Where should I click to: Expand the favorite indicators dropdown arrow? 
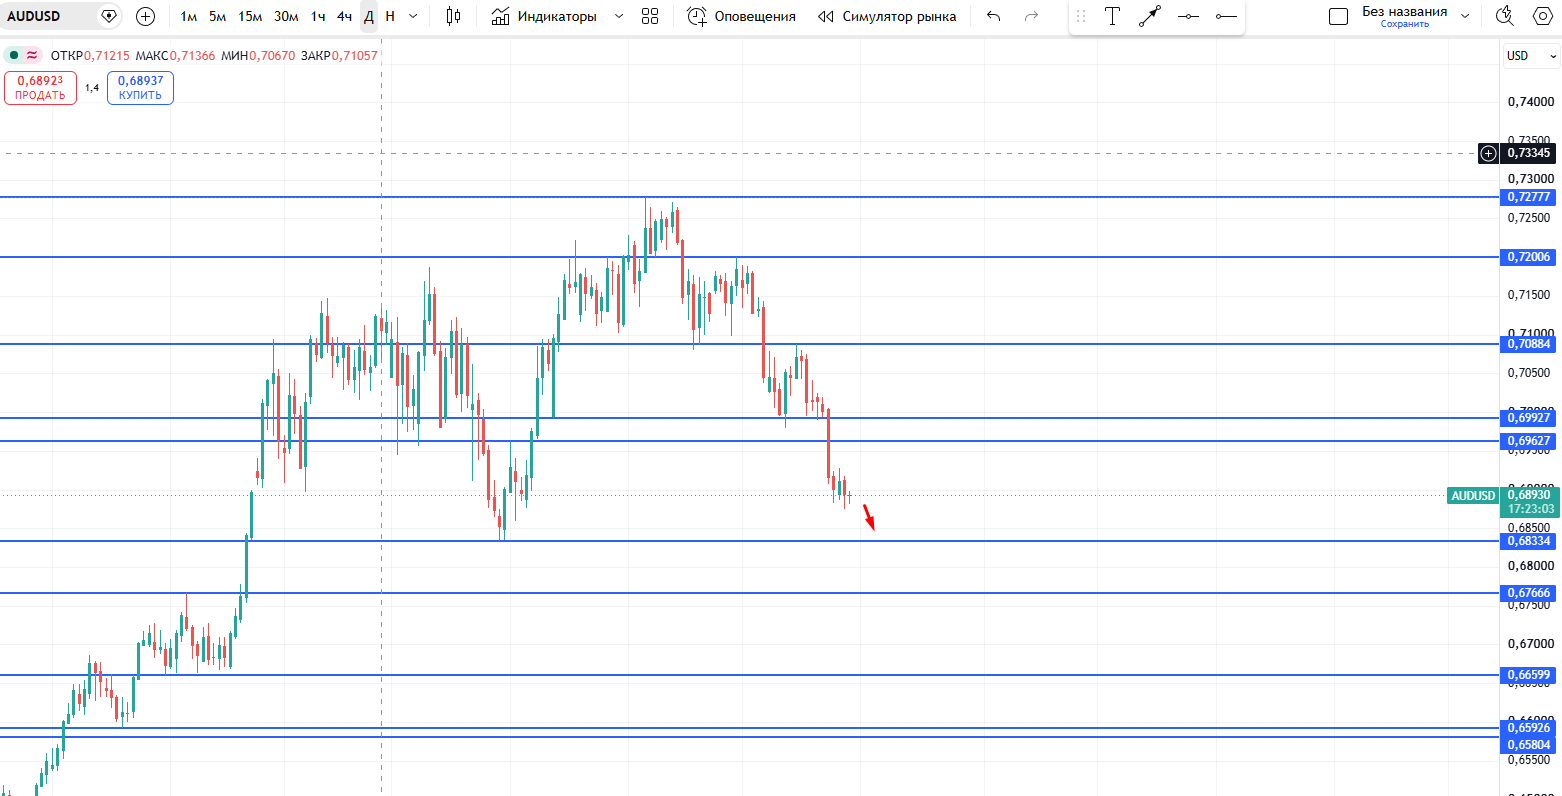point(618,16)
